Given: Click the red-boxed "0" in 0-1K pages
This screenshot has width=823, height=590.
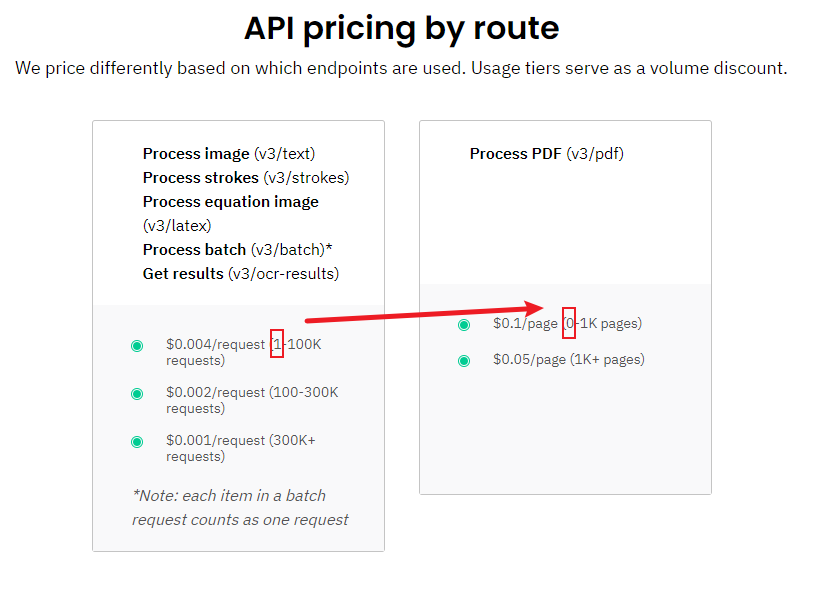Looking at the screenshot, I should (569, 324).
